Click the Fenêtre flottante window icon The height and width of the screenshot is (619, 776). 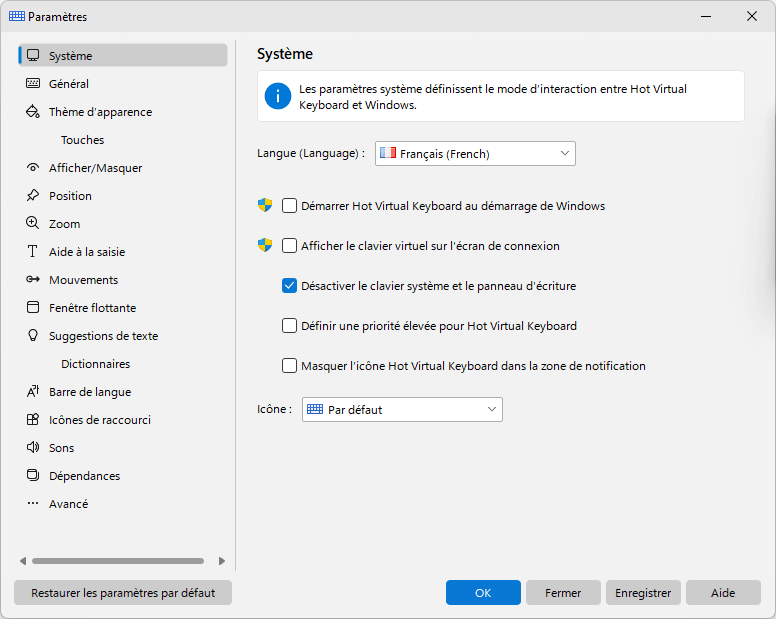33,307
